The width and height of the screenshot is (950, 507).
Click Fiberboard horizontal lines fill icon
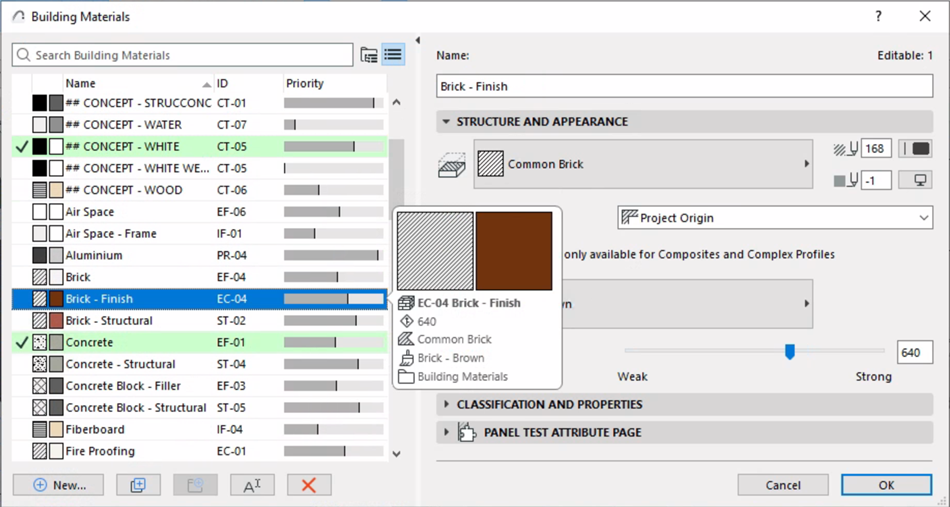(39, 429)
